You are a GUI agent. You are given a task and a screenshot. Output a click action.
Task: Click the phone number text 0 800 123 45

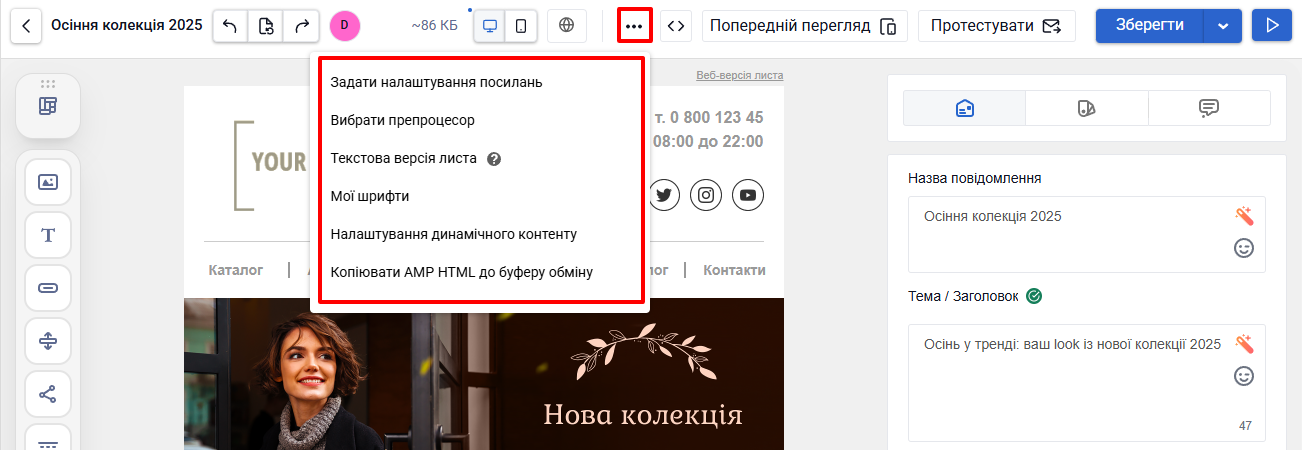pyautogui.click(x=716, y=117)
